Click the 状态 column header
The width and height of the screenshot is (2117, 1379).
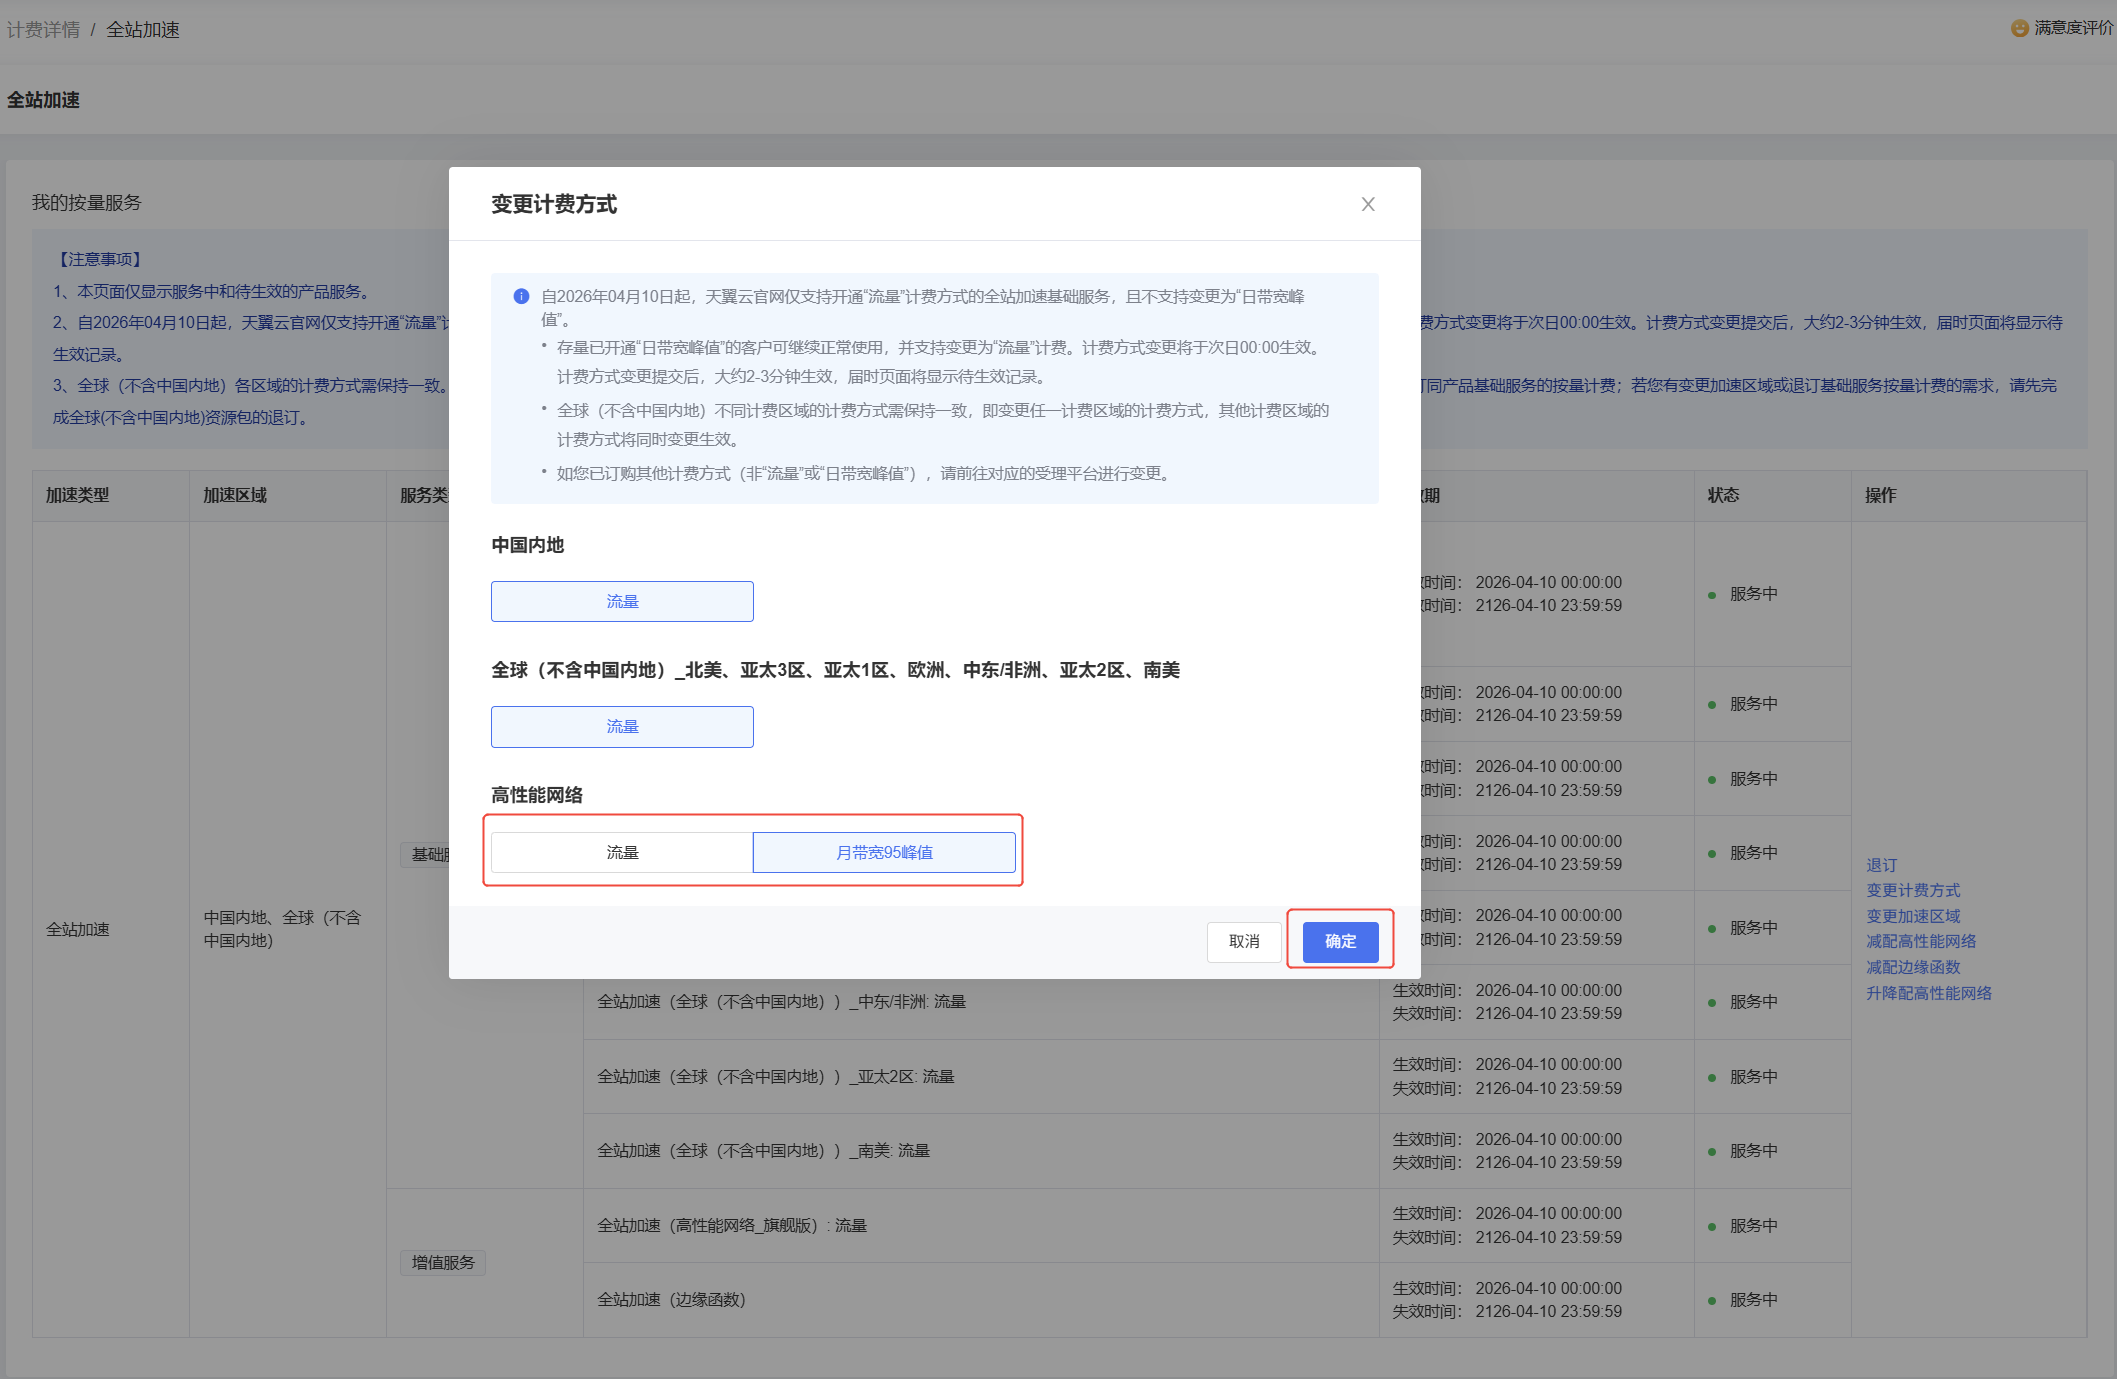click(x=1723, y=495)
